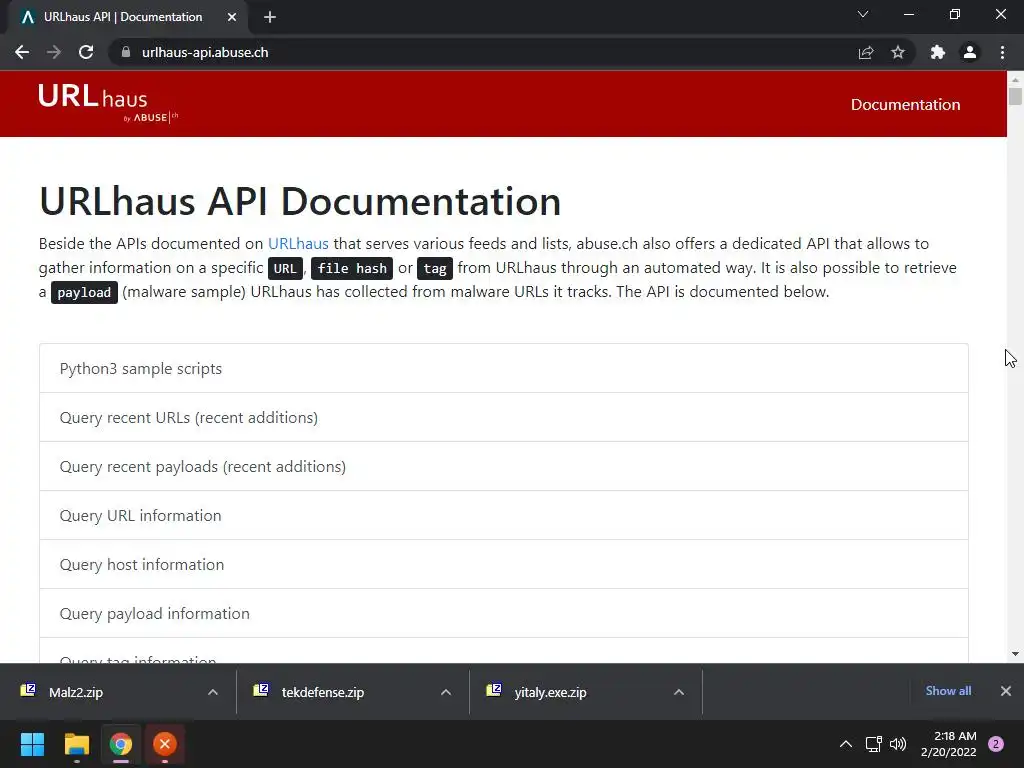
Task: Select the URLhaus API Documentation tab
Action: click(124, 17)
